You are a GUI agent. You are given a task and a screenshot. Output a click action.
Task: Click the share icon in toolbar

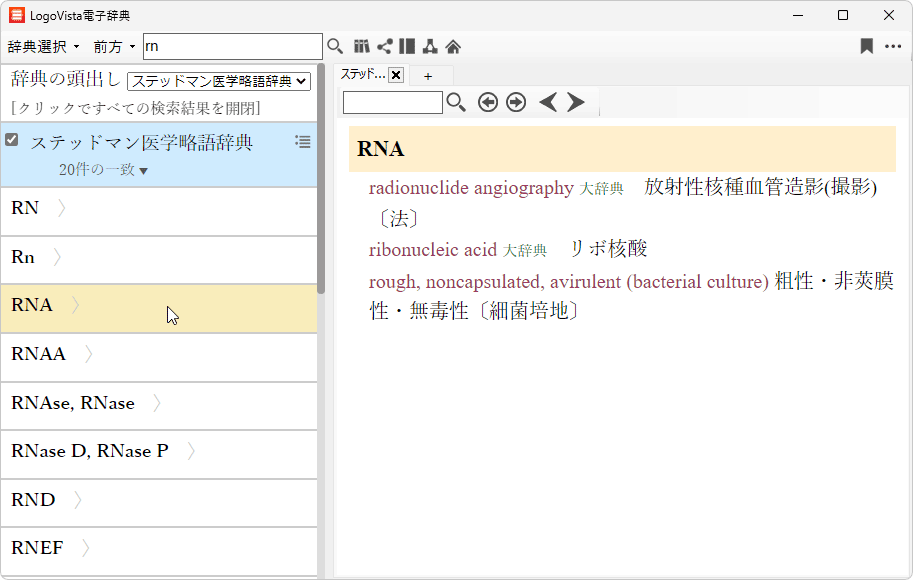coord(384,46)
